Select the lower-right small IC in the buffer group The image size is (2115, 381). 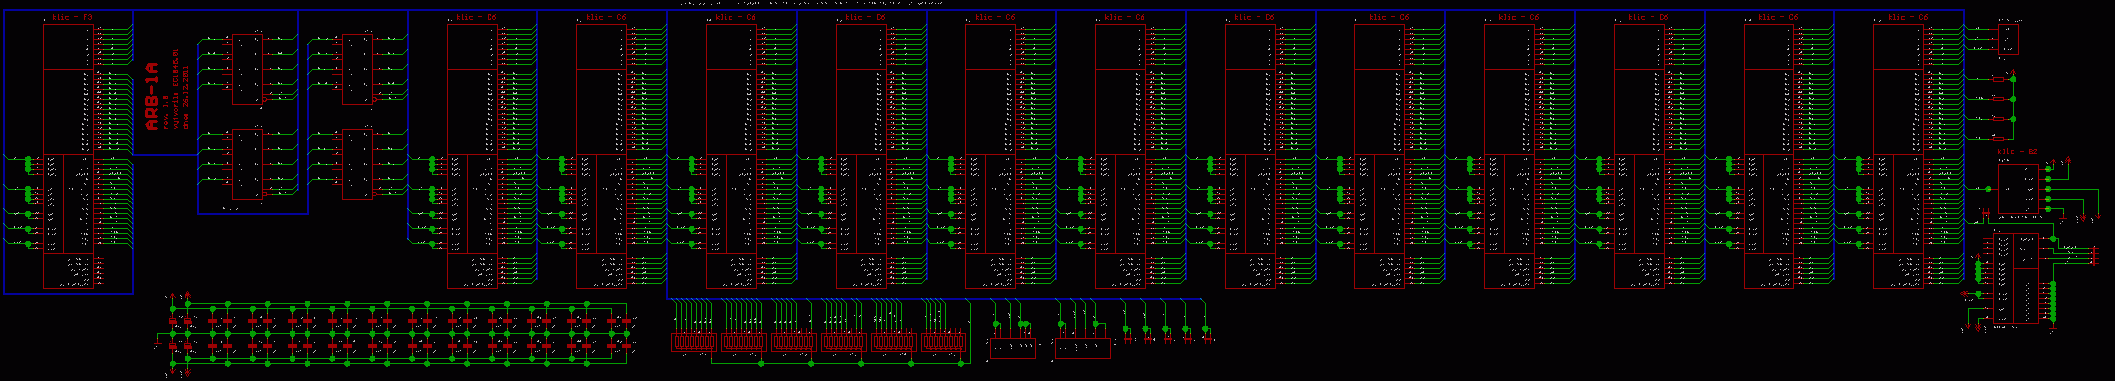pyautogui.click(x=358, y=164)
